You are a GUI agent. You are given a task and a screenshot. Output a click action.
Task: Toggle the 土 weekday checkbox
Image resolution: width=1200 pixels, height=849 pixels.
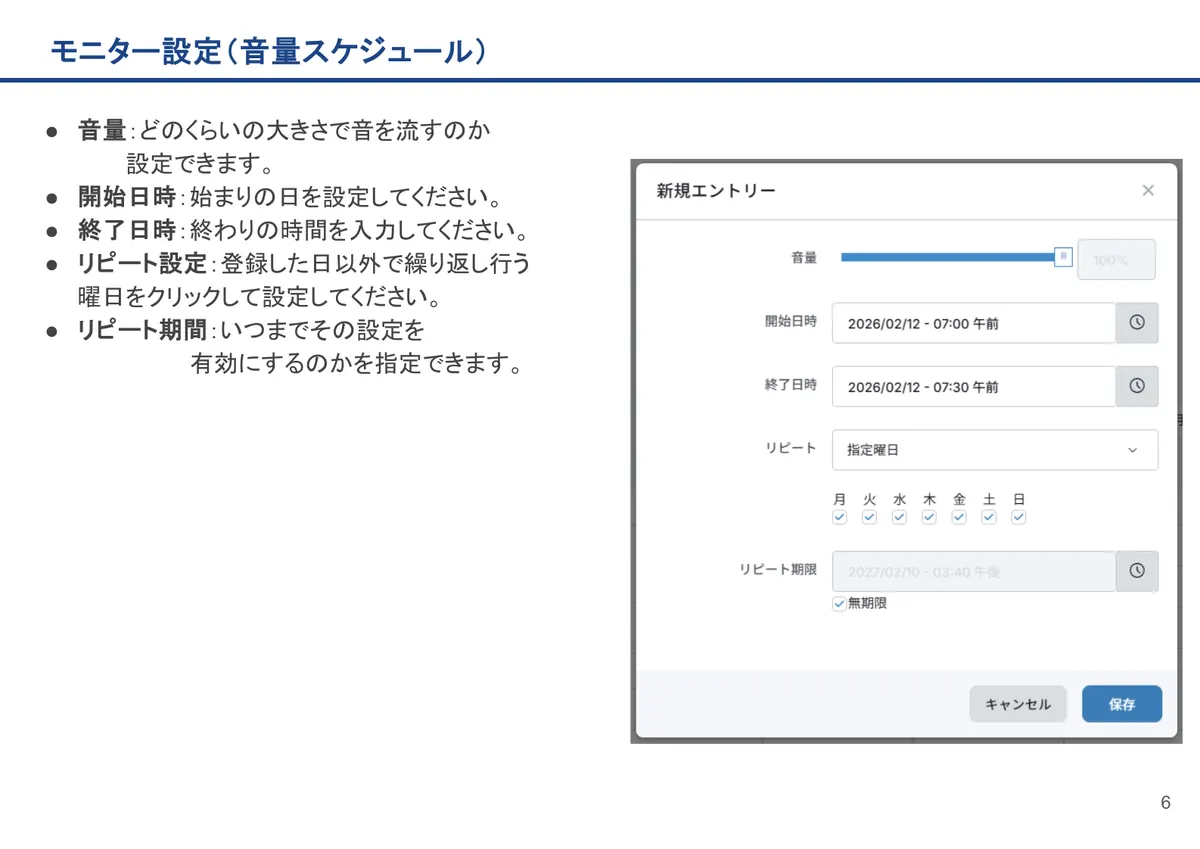pyautogui.click(x=989, y=517)
